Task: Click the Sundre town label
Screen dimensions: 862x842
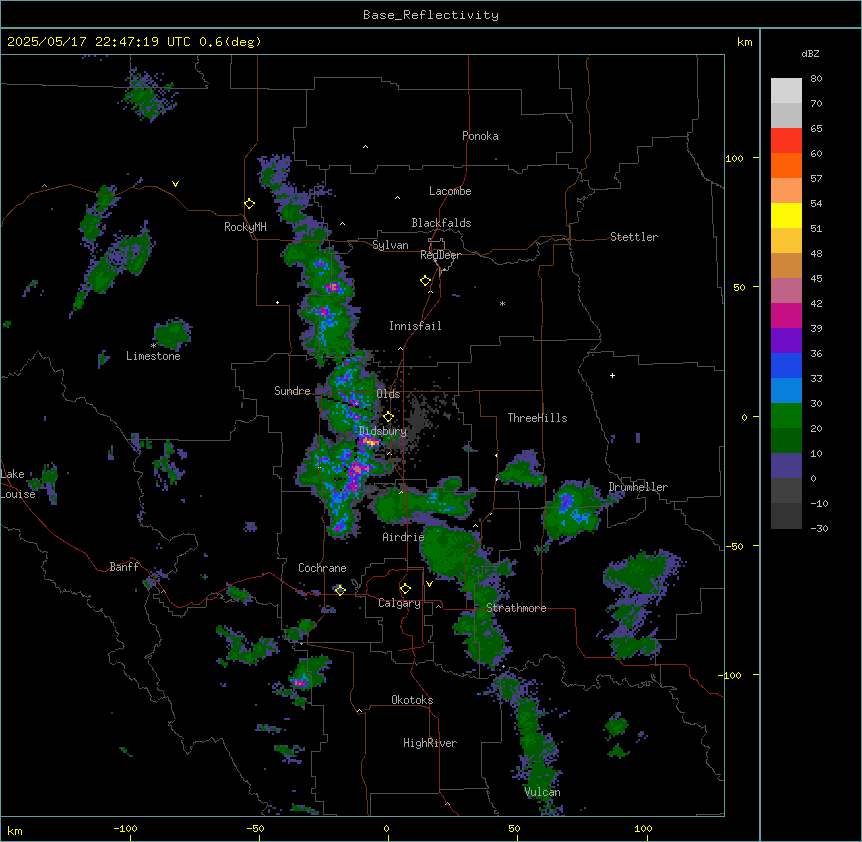Action: click(x=292, y=391)
